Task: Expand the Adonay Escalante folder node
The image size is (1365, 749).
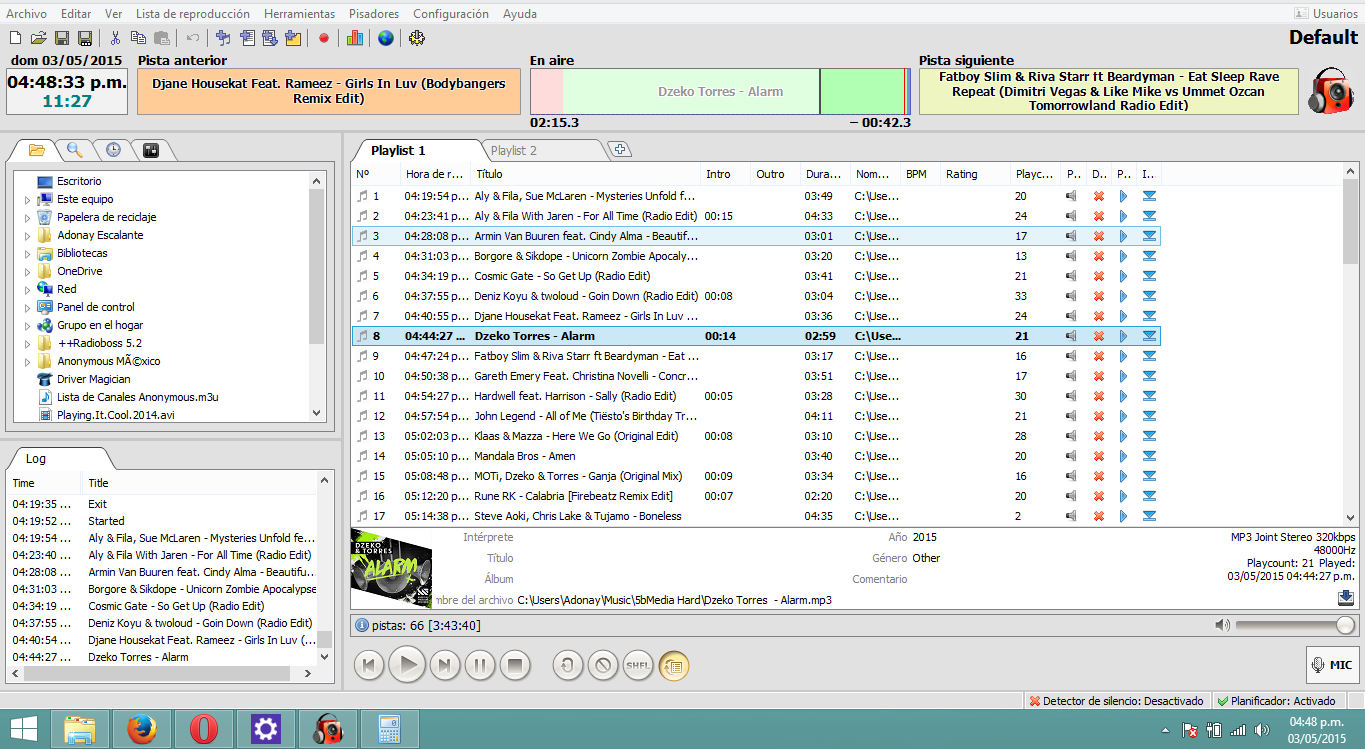Action: point(28,236)
